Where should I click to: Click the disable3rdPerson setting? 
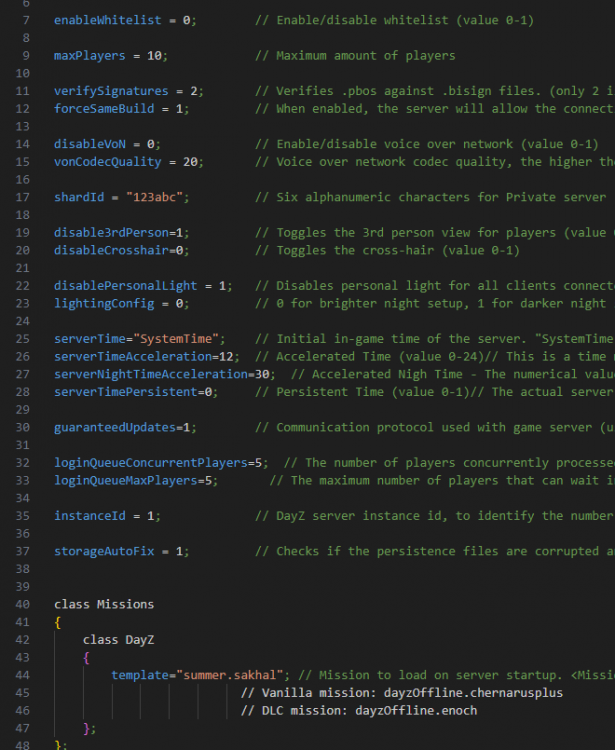(x=111, y=232)
